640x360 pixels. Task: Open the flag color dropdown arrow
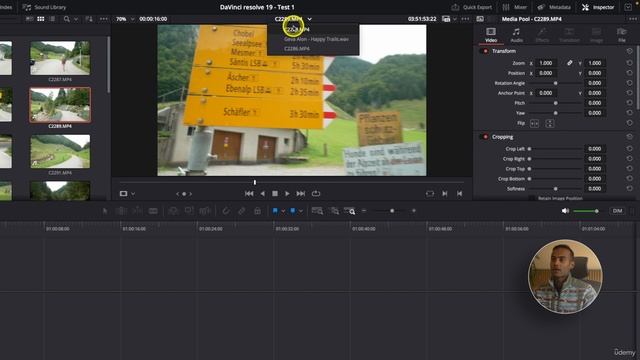[283, 211]
